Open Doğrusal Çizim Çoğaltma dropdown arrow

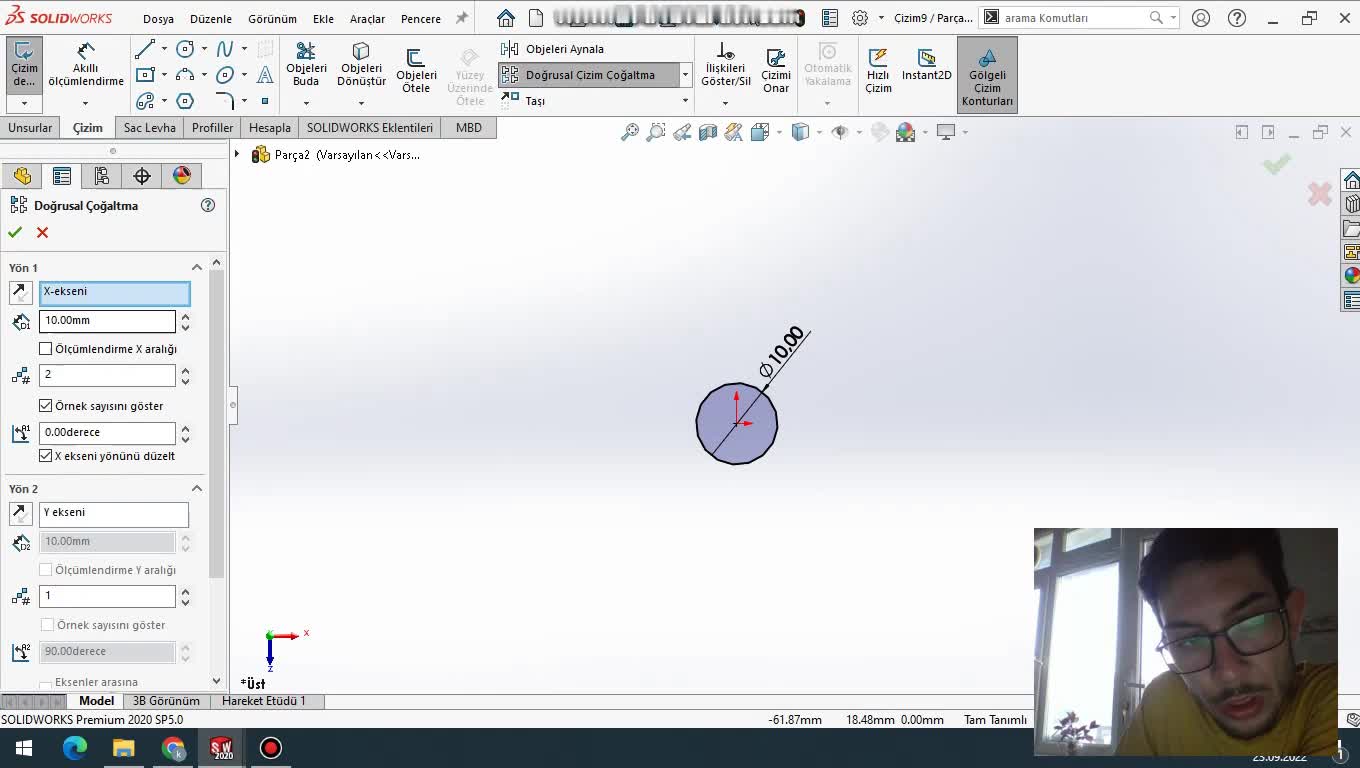[685, 75]
